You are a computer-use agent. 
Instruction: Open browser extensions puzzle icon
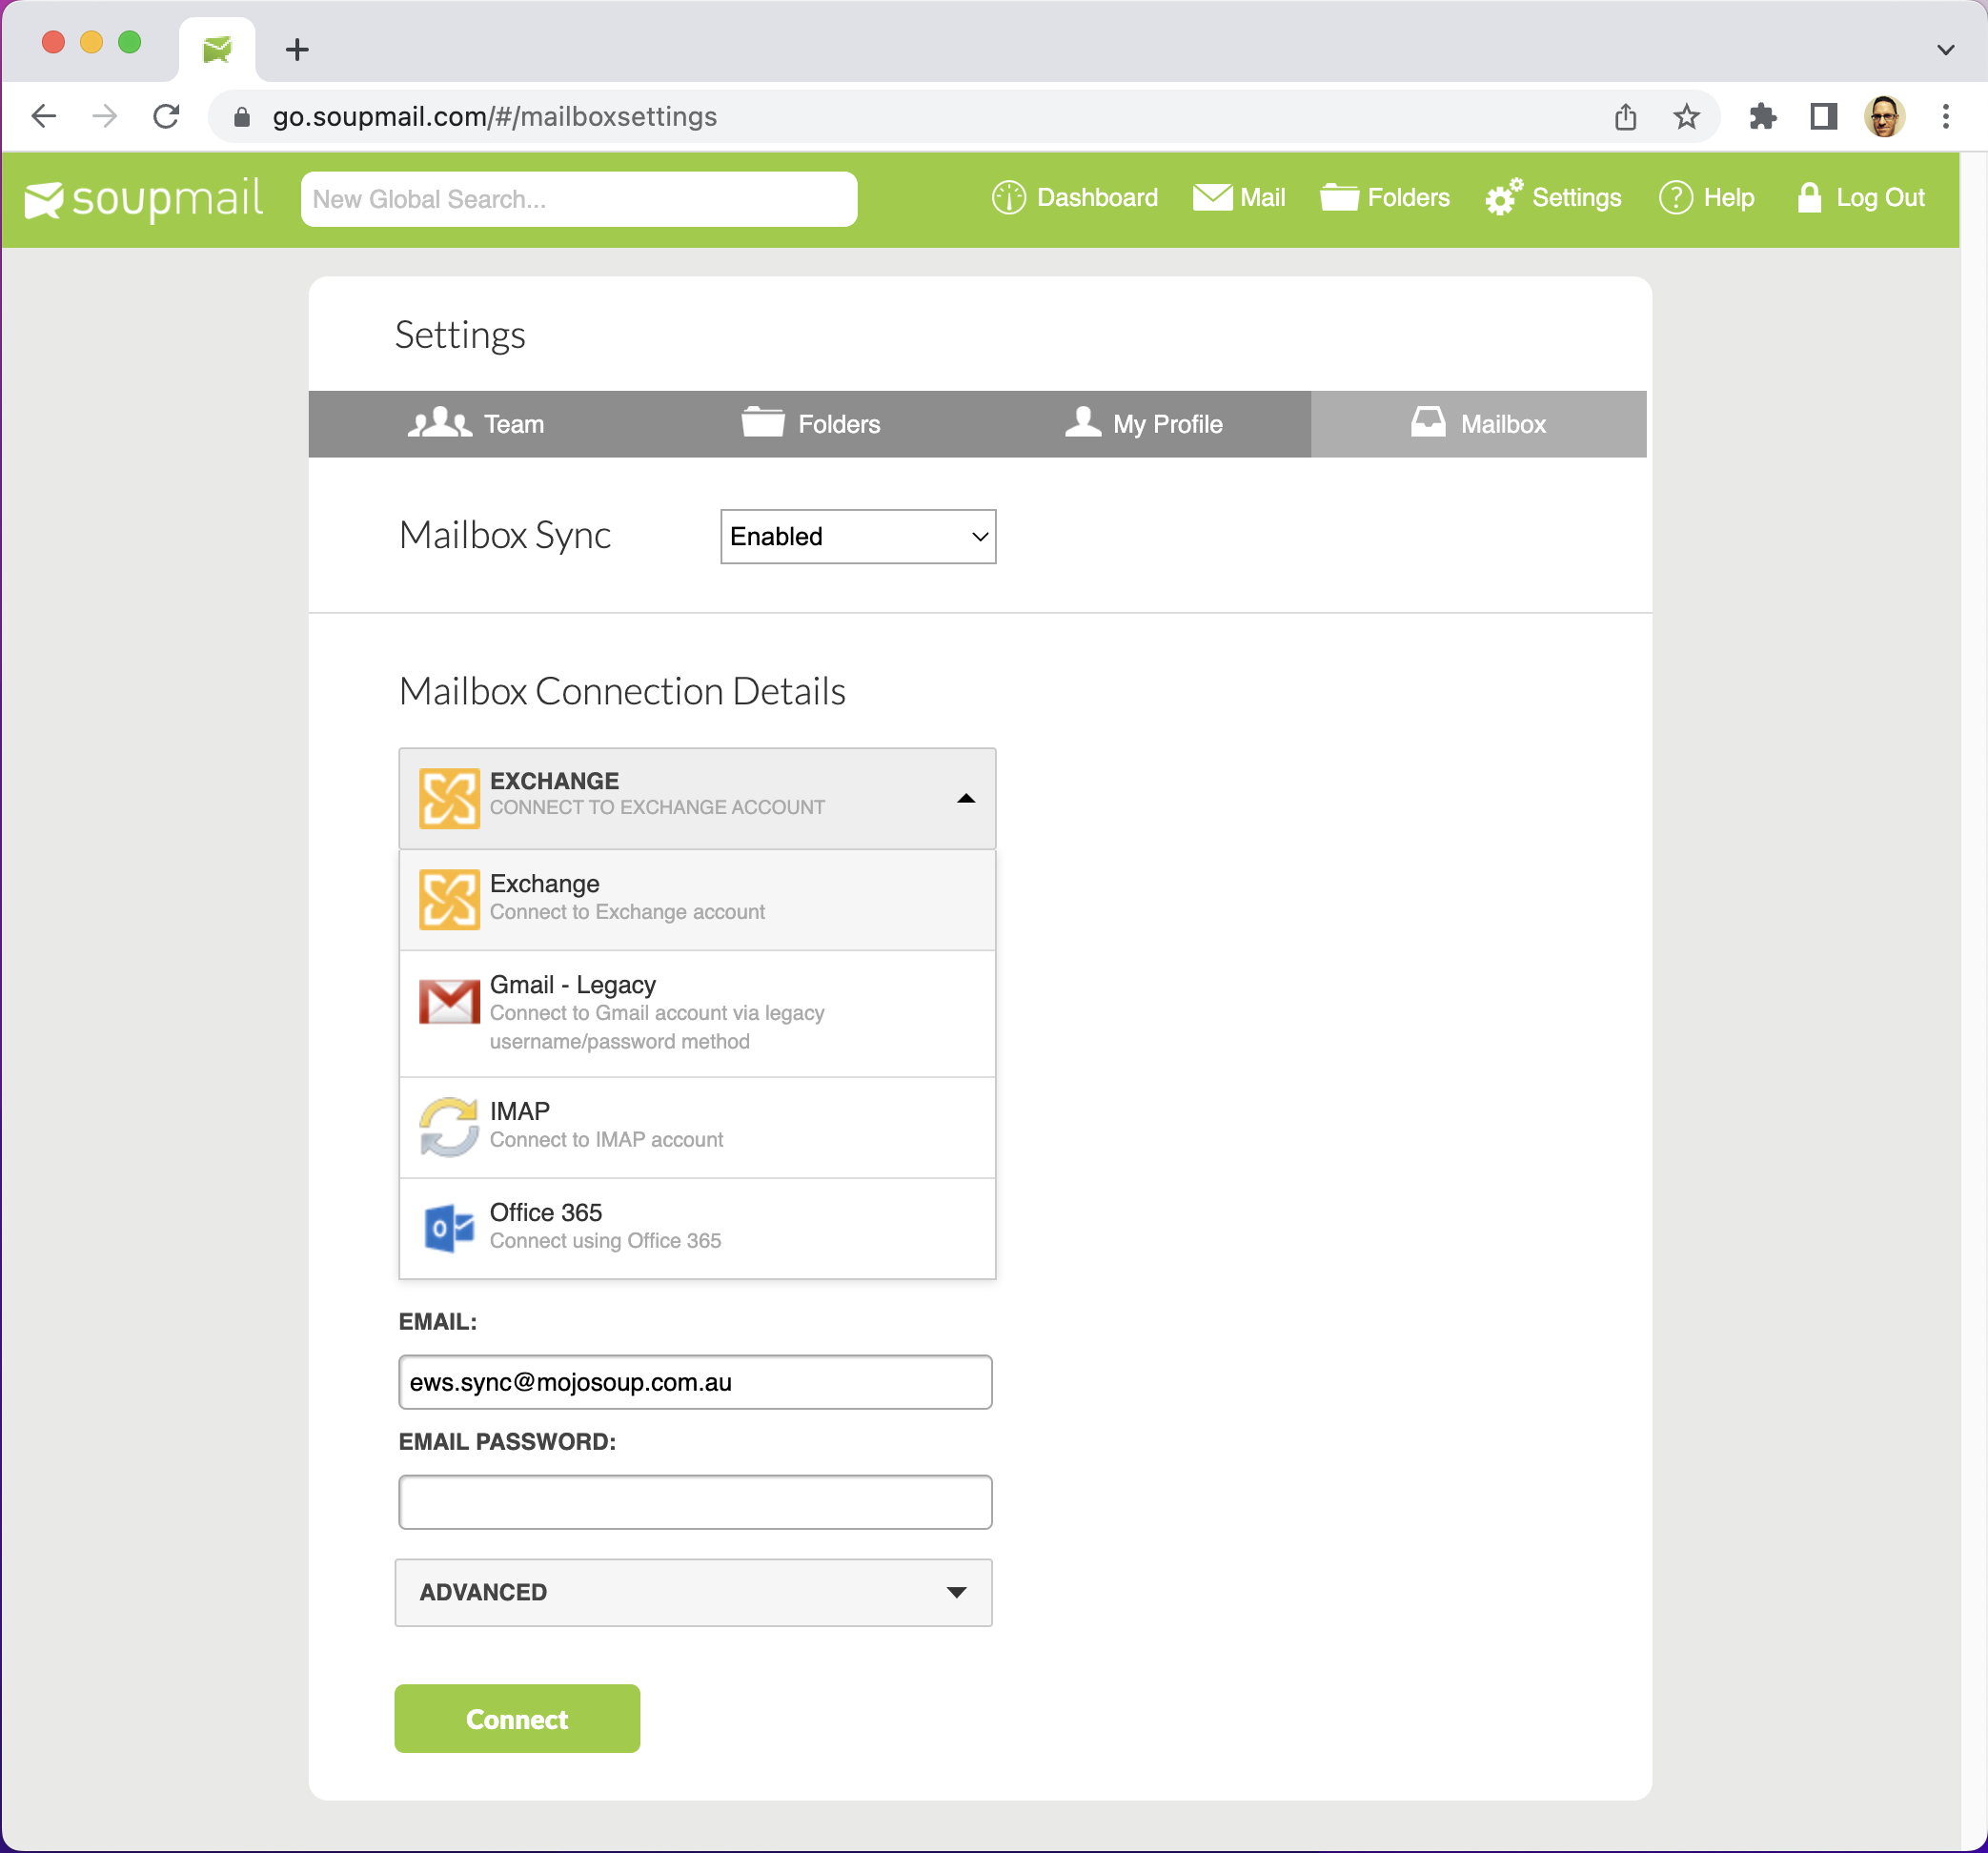tap(1762, 117)
